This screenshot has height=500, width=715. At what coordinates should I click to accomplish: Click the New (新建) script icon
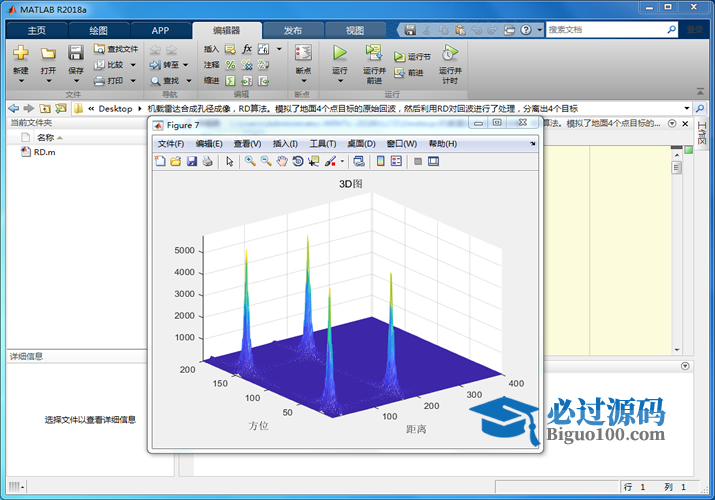coord(21,53)
